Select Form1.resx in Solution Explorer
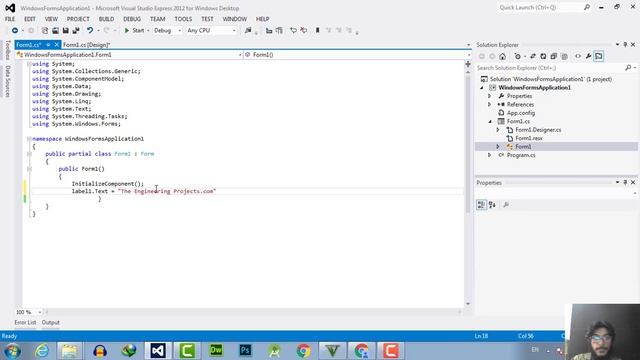Viewport: 640px width, 360px height. coord(529,138)
